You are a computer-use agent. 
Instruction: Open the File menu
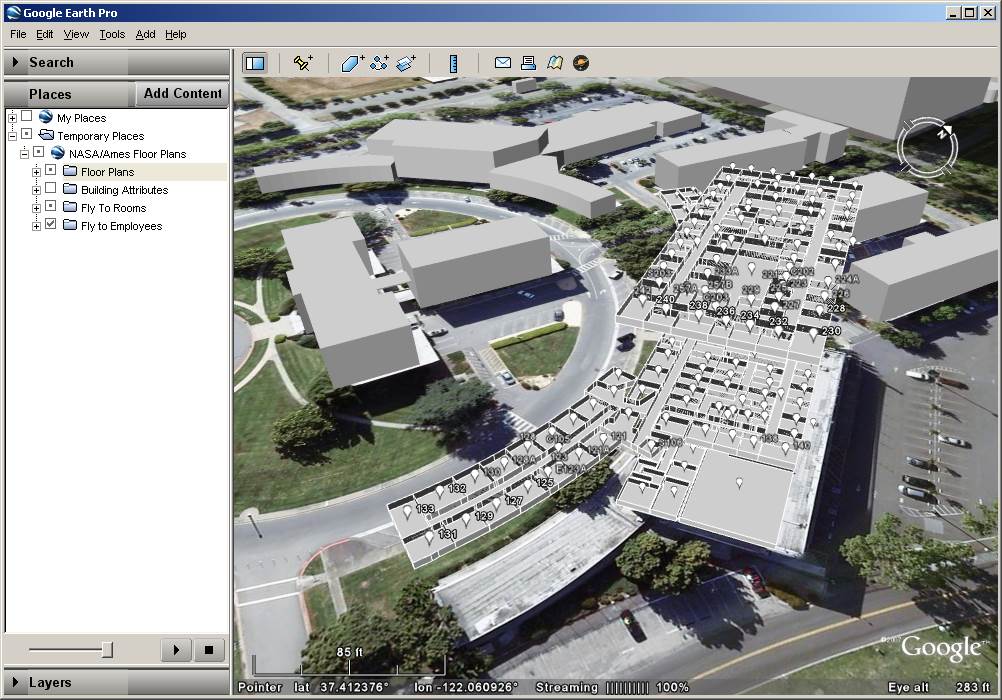[x=18, y=35]
